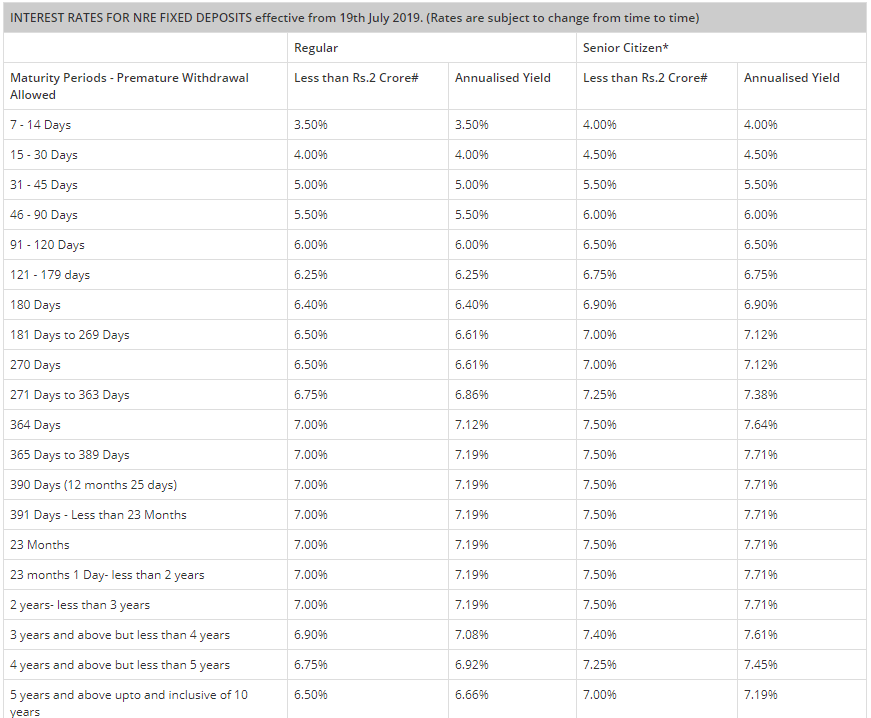Select 2 years- less than 3 years row
The height and width of the screenshot is (718, 871).
point(434,604)
